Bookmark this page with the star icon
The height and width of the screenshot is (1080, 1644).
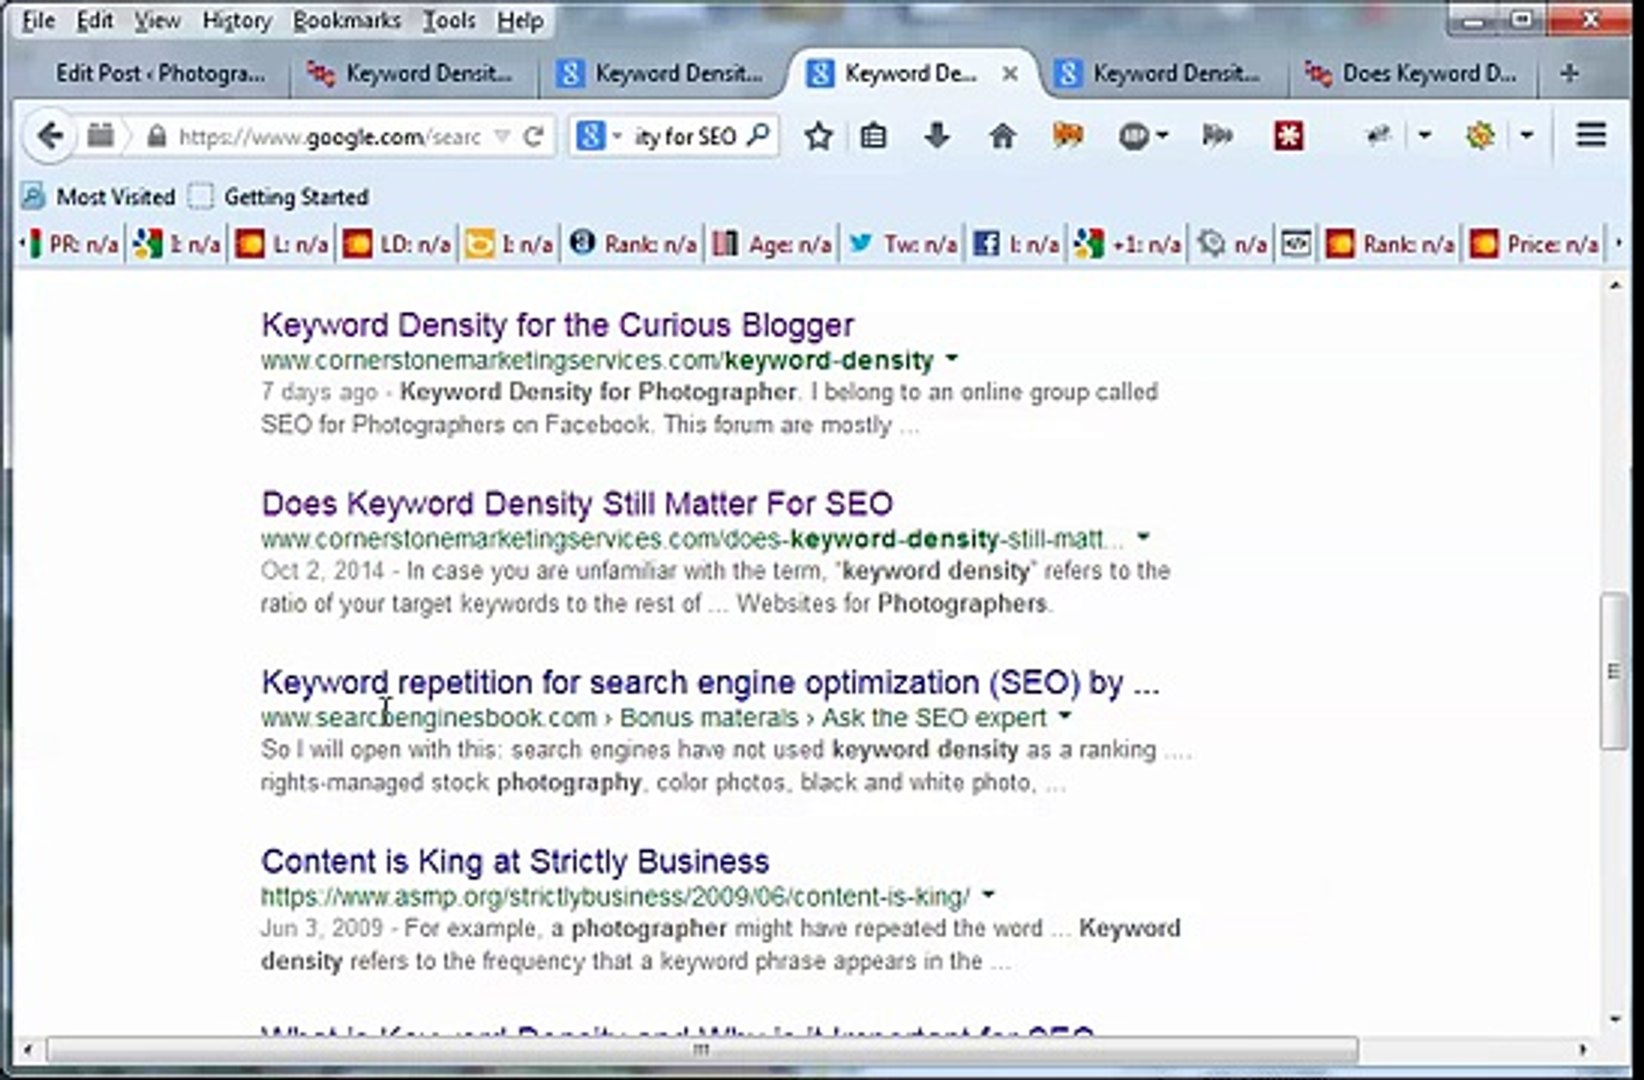point(818,135)
